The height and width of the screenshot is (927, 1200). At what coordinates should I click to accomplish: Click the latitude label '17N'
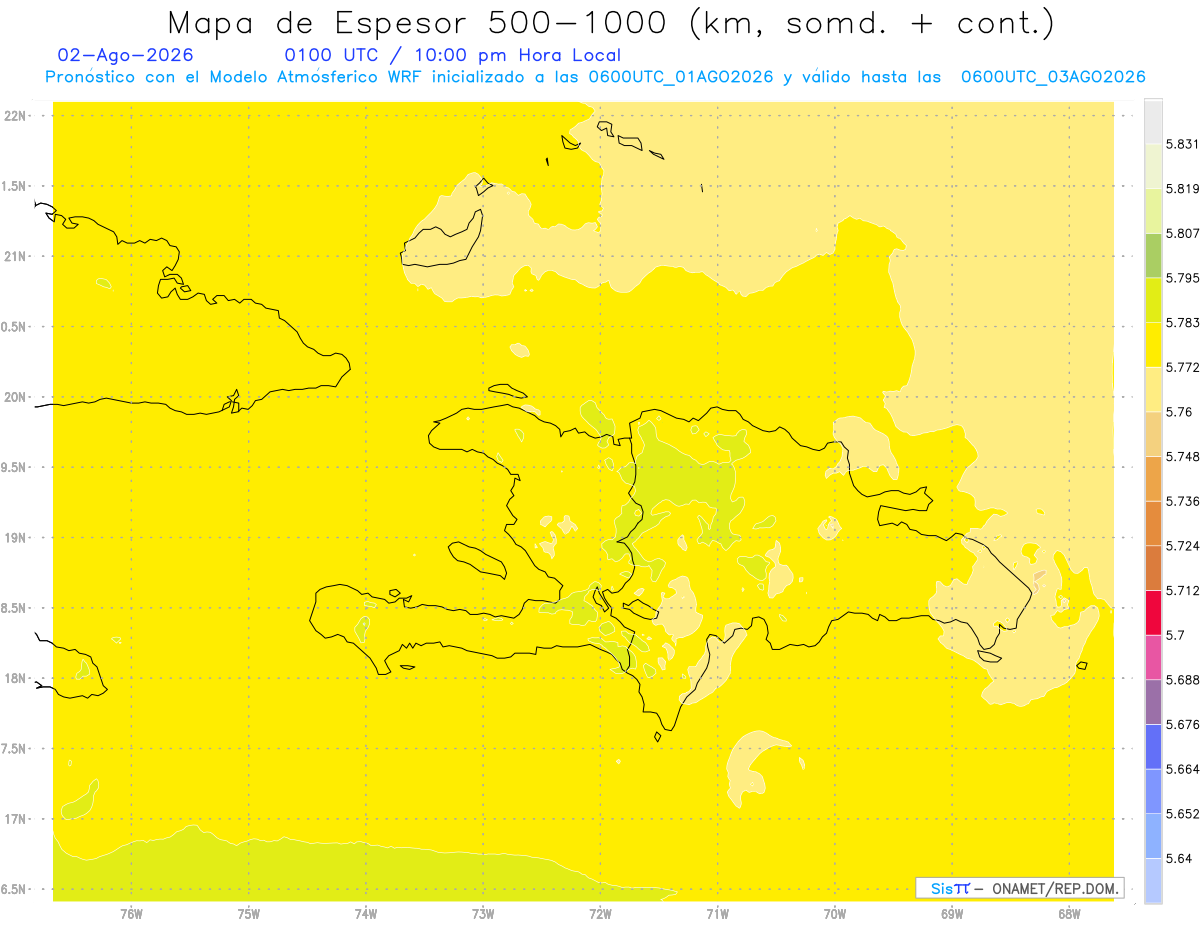[15, 819]
